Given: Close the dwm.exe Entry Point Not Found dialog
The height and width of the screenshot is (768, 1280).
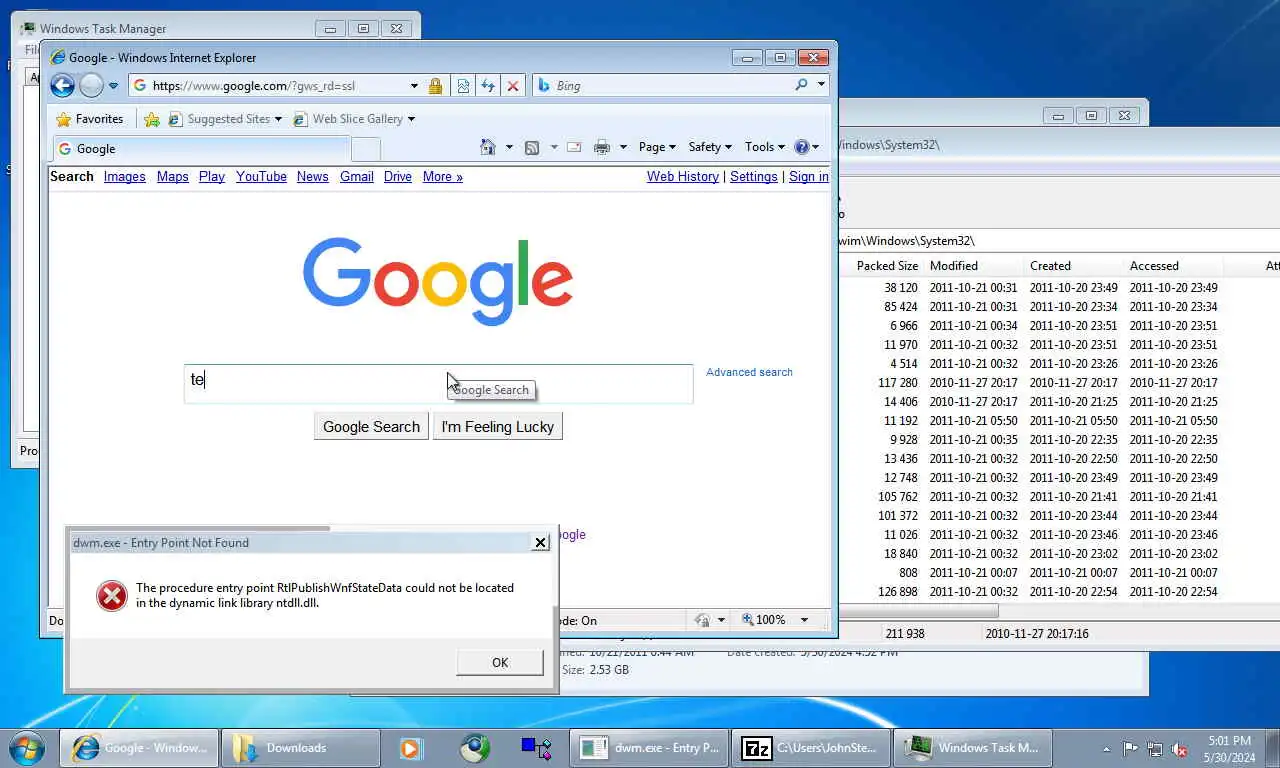Looking at the screenshot, I should tap(540, 542).
